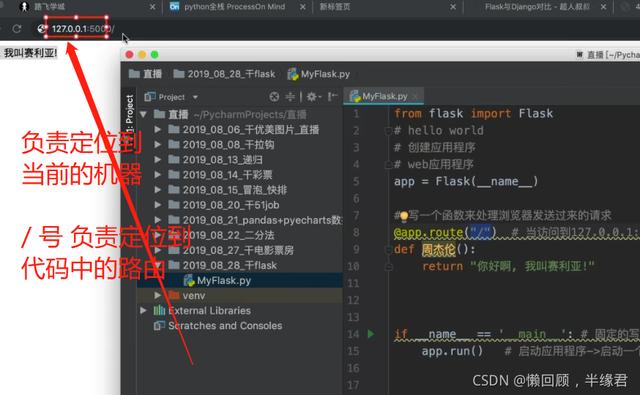Click the app = Flask(__name__) code line
This screenshot has width=640, height=395.
(466, 181)
